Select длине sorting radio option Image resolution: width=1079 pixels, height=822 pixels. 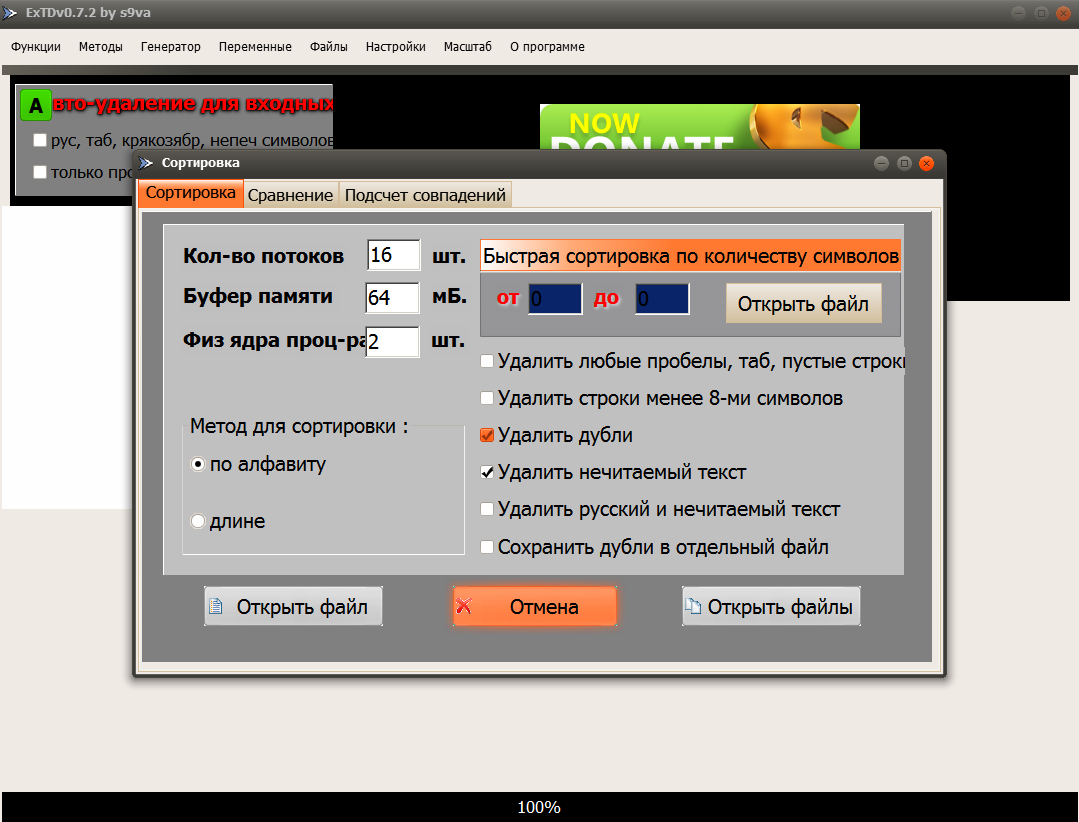pos(198,521)
